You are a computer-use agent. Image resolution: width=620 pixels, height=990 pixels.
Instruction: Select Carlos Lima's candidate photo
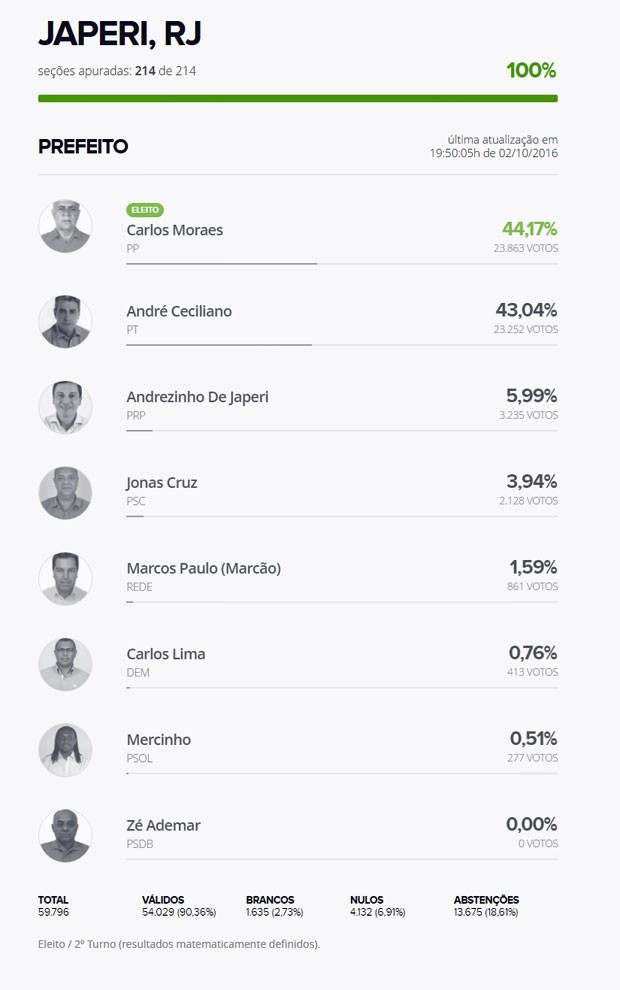(65, 664)
